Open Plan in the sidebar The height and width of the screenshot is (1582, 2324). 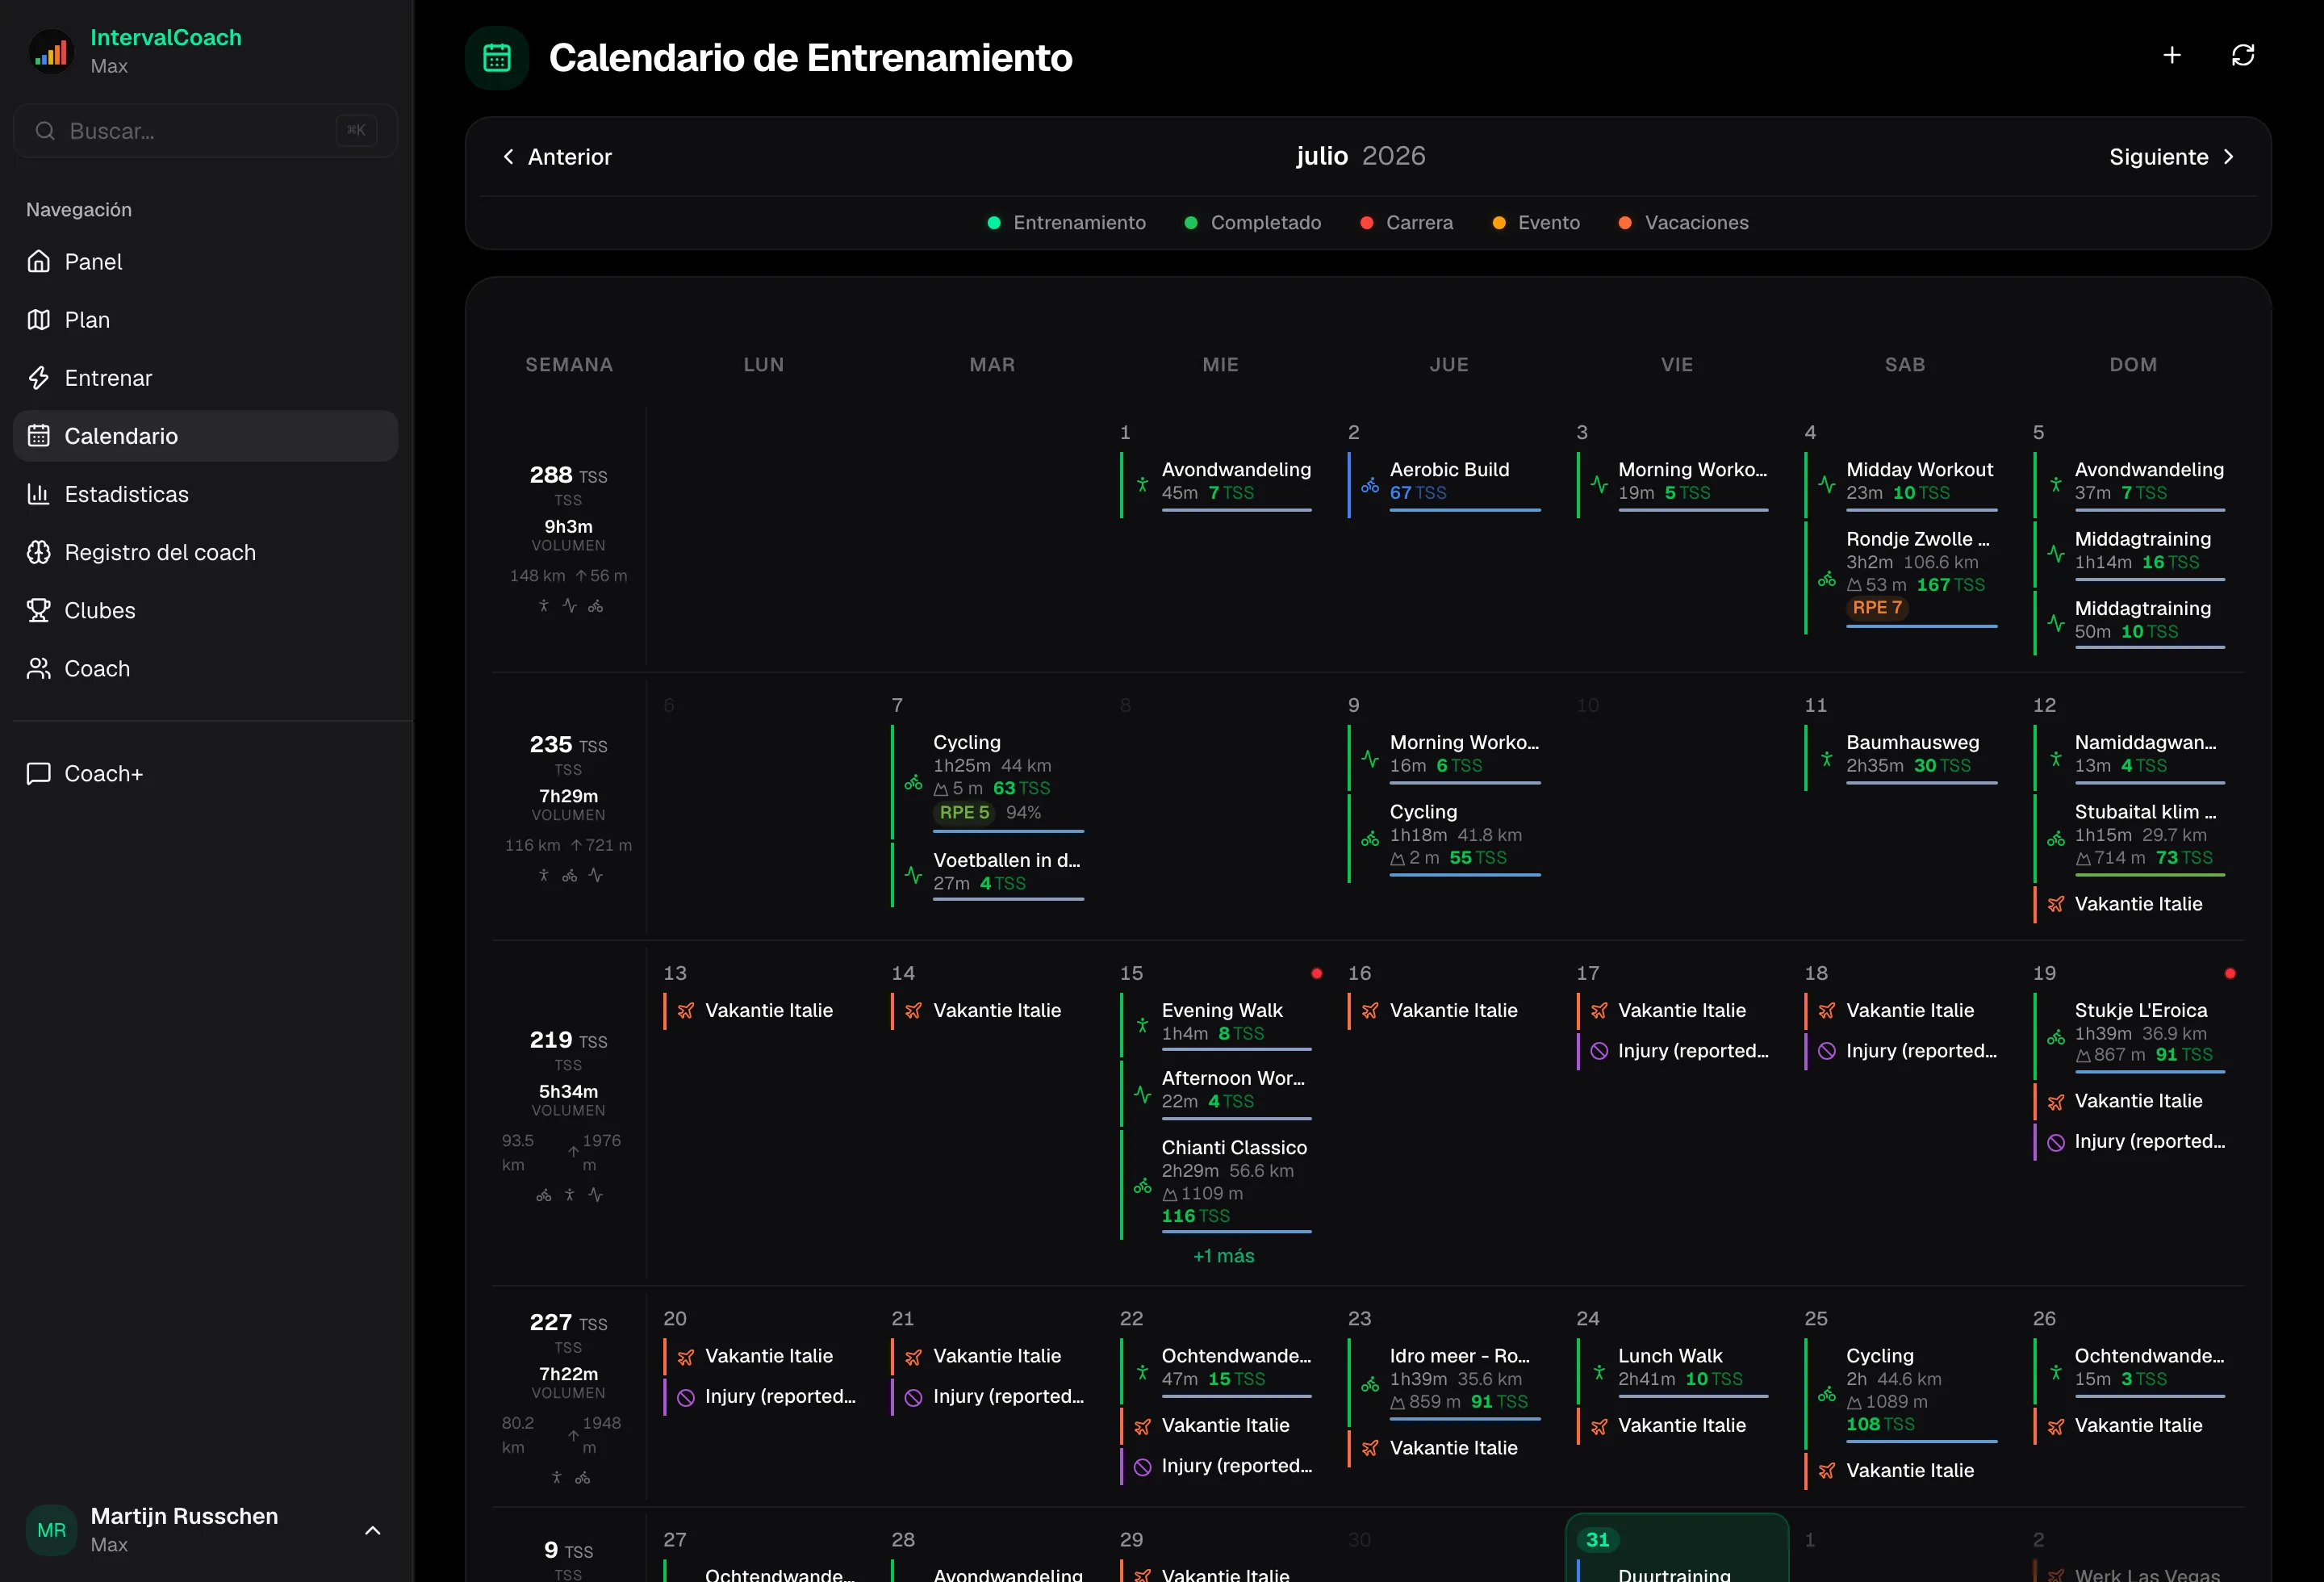click(205, 320)
